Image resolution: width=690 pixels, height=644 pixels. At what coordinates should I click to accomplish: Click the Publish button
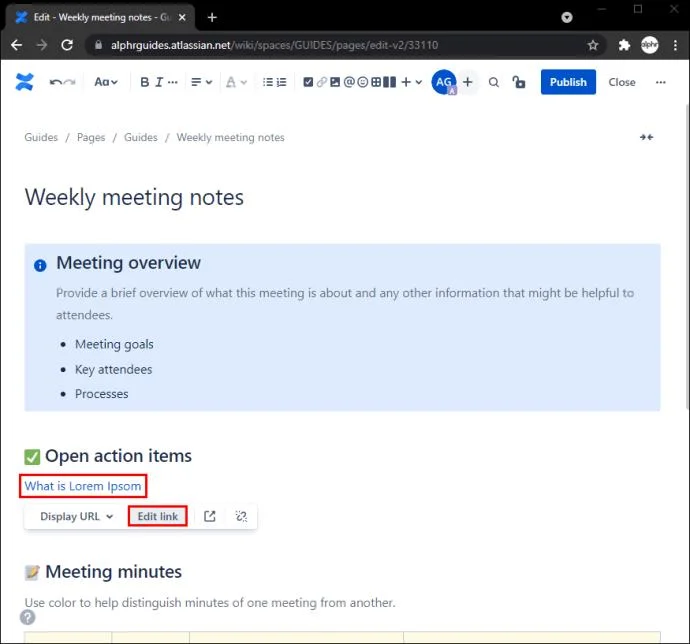pyautogui.click(x=568, y=82)
